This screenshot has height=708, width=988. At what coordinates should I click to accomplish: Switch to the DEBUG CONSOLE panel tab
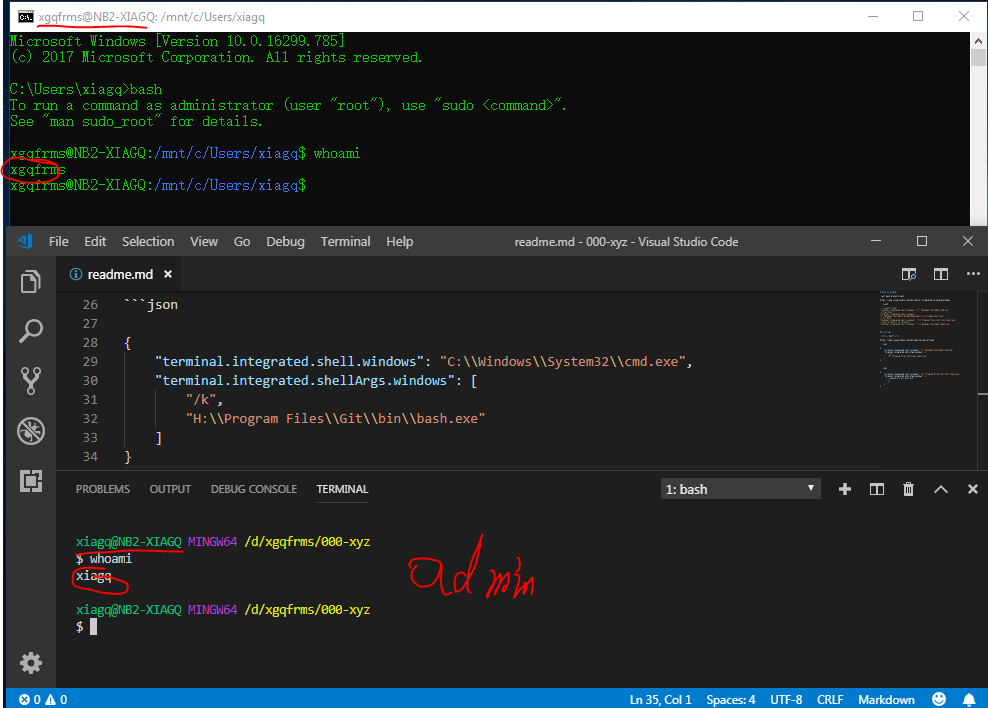(254, 489)
